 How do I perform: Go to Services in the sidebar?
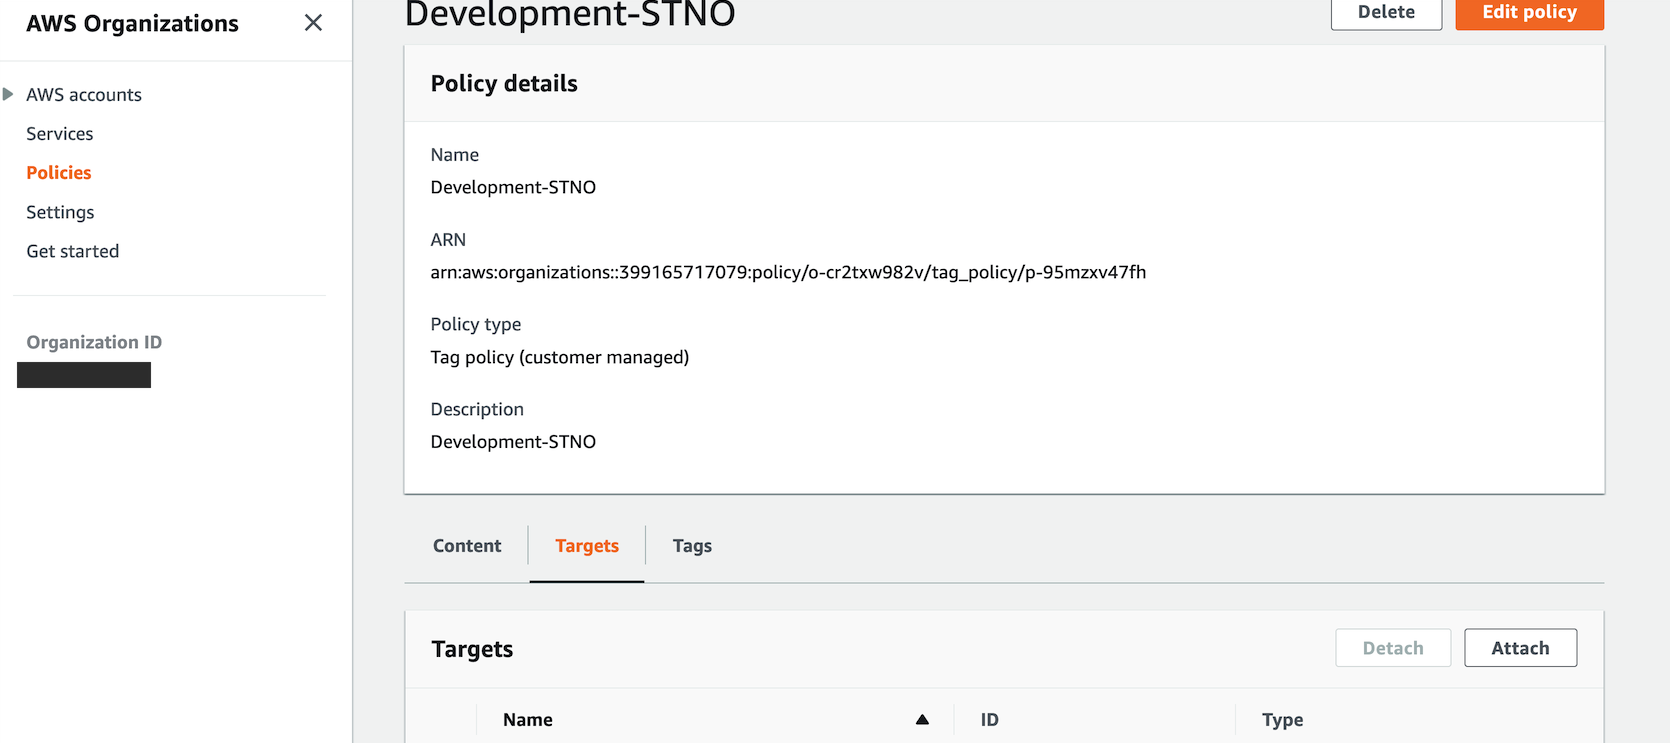click(60, 134)
